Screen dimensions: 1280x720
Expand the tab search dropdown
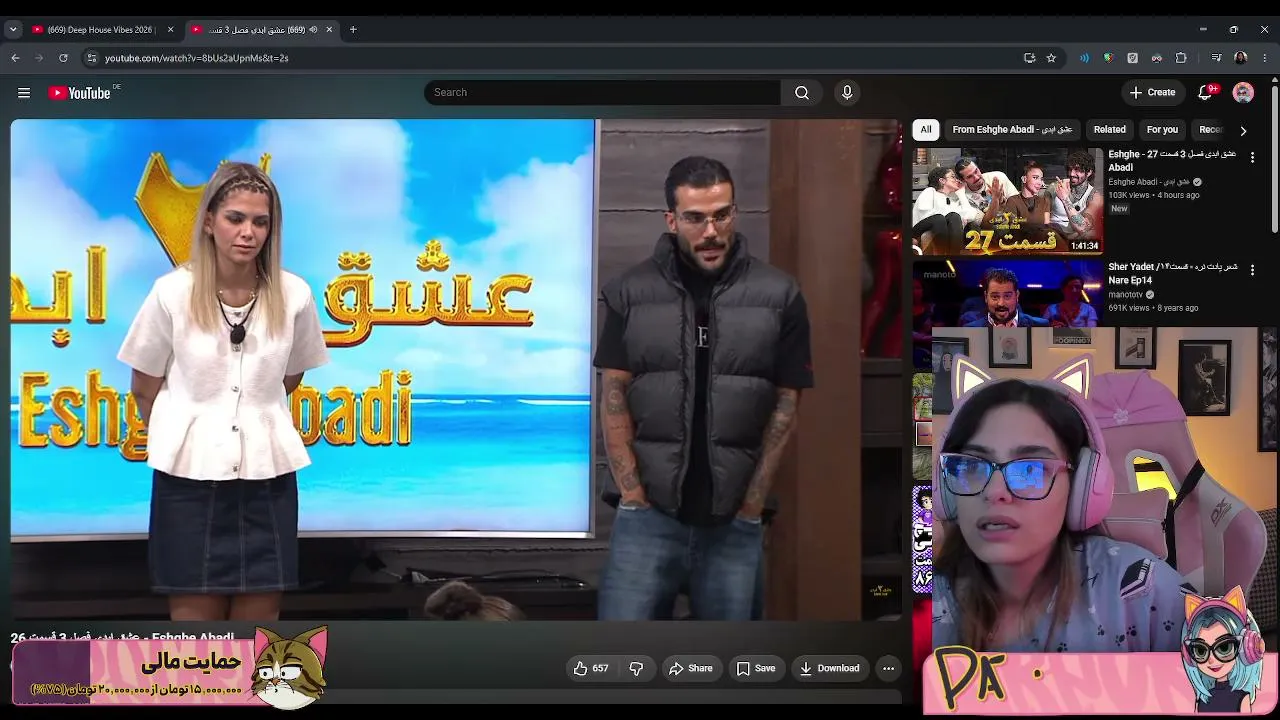pyautogui.click(x=13, y=30)
